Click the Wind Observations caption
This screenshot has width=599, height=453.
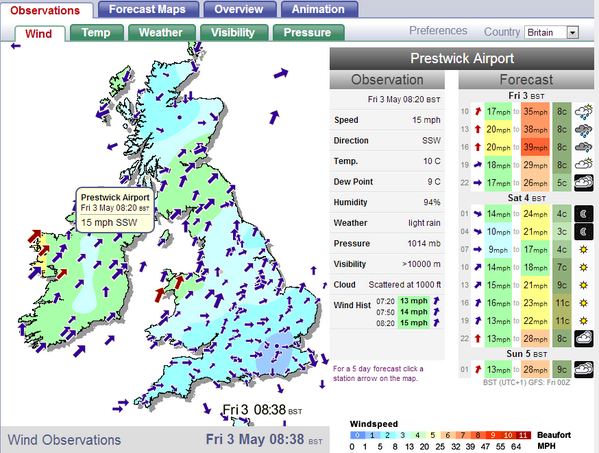pyautogui.click(x=64, y=440)
